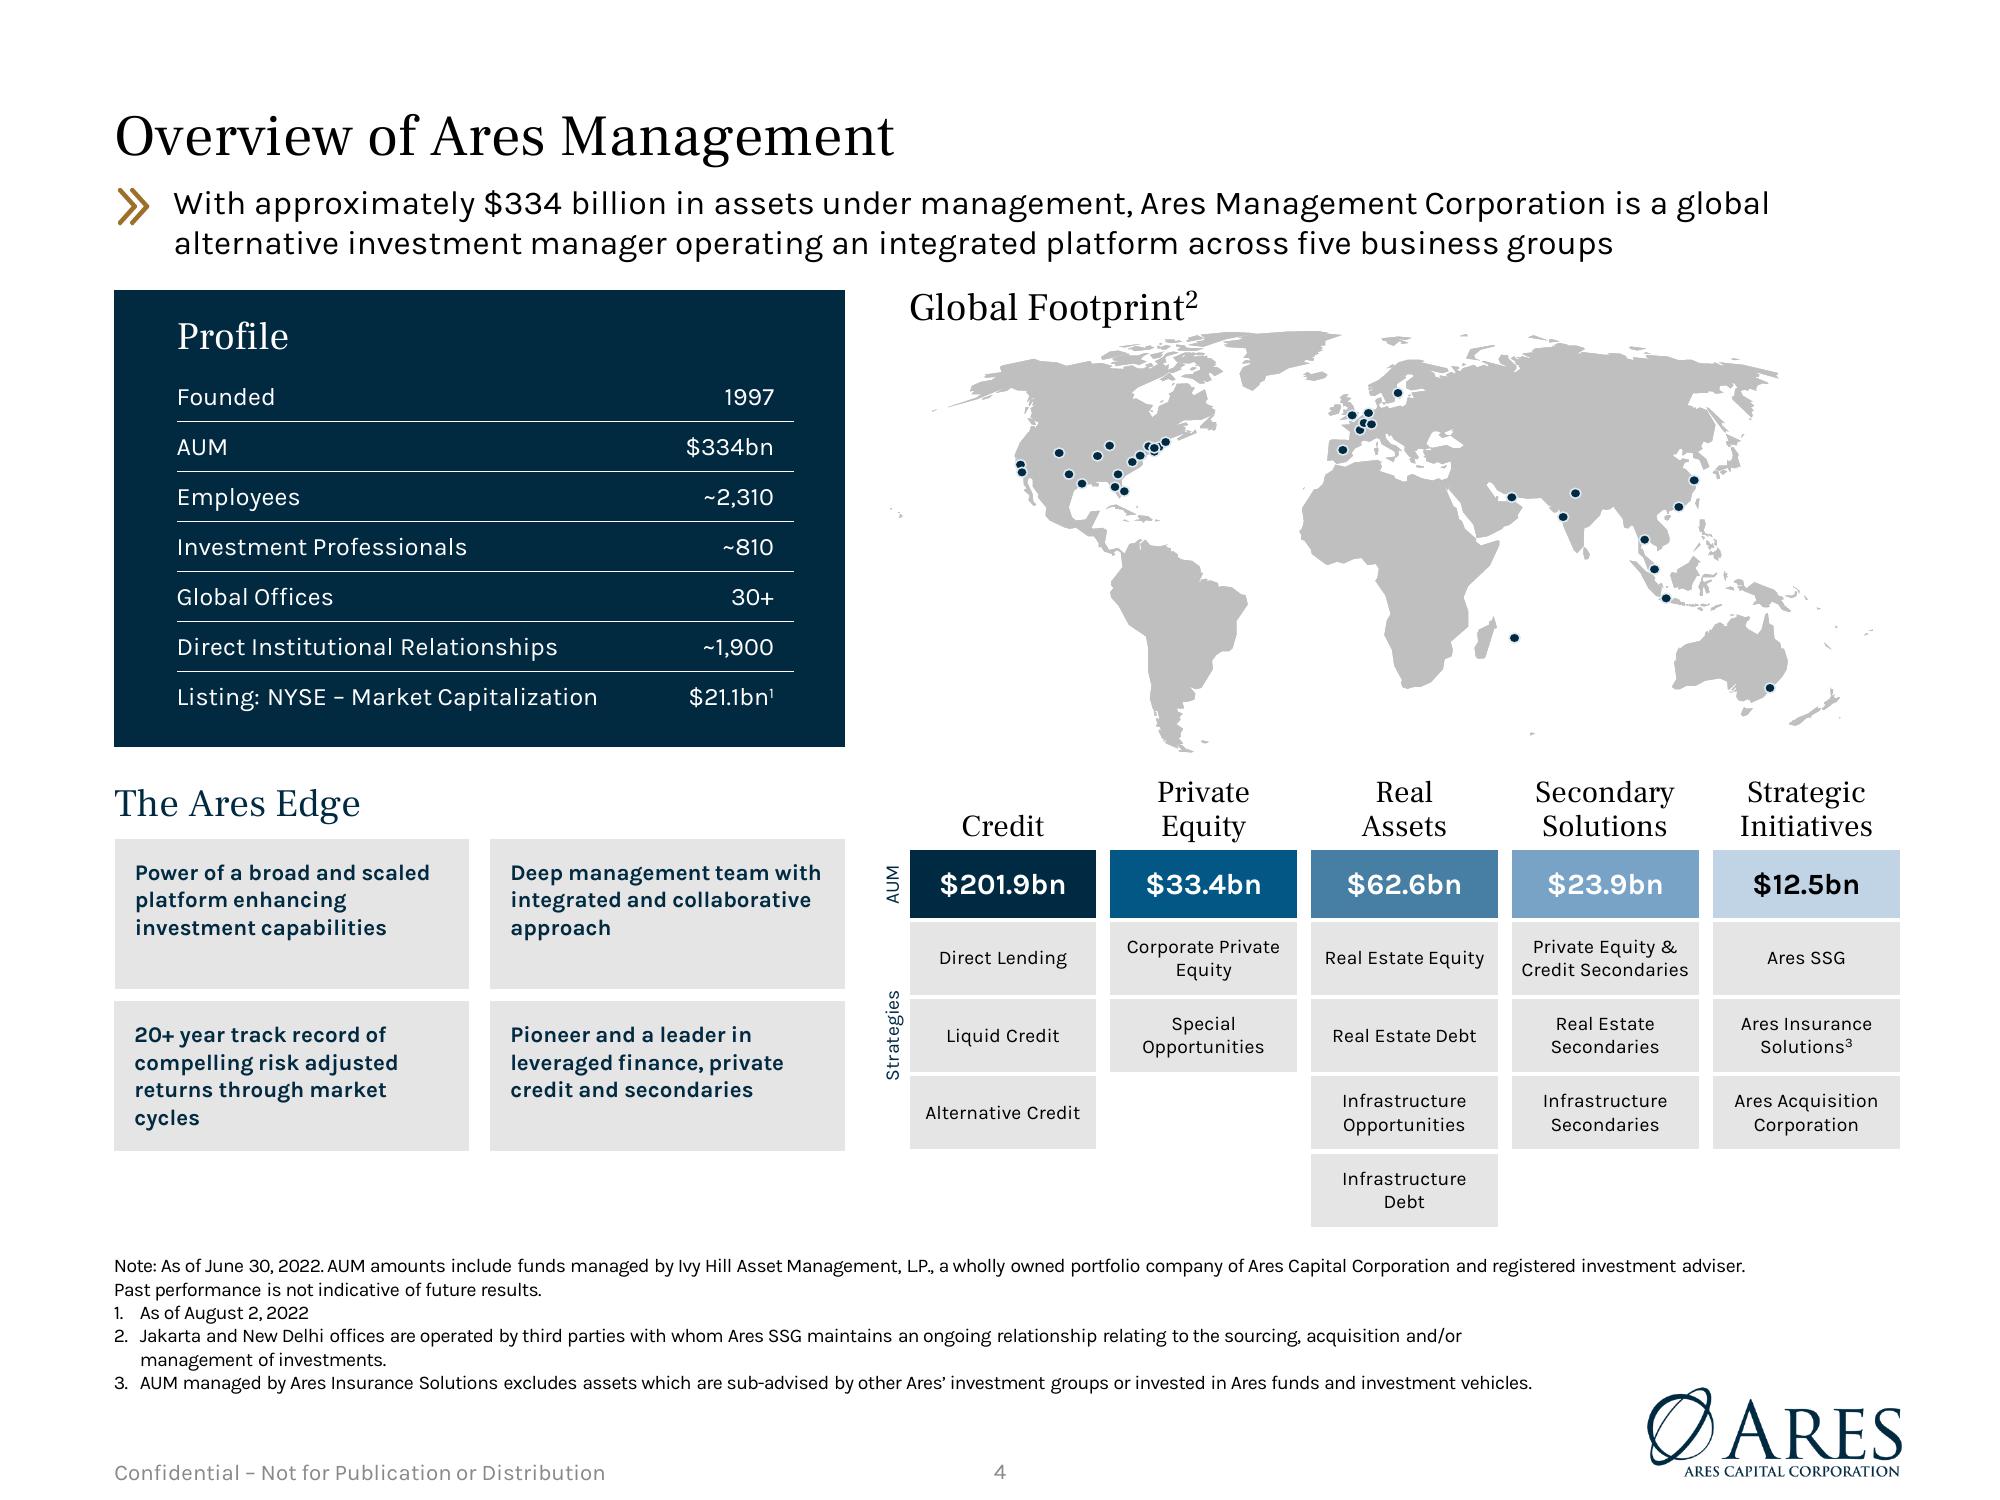Click the Ares Capital Corporation logo
2000x1500 pixels.
(x=1775, y=1433)
